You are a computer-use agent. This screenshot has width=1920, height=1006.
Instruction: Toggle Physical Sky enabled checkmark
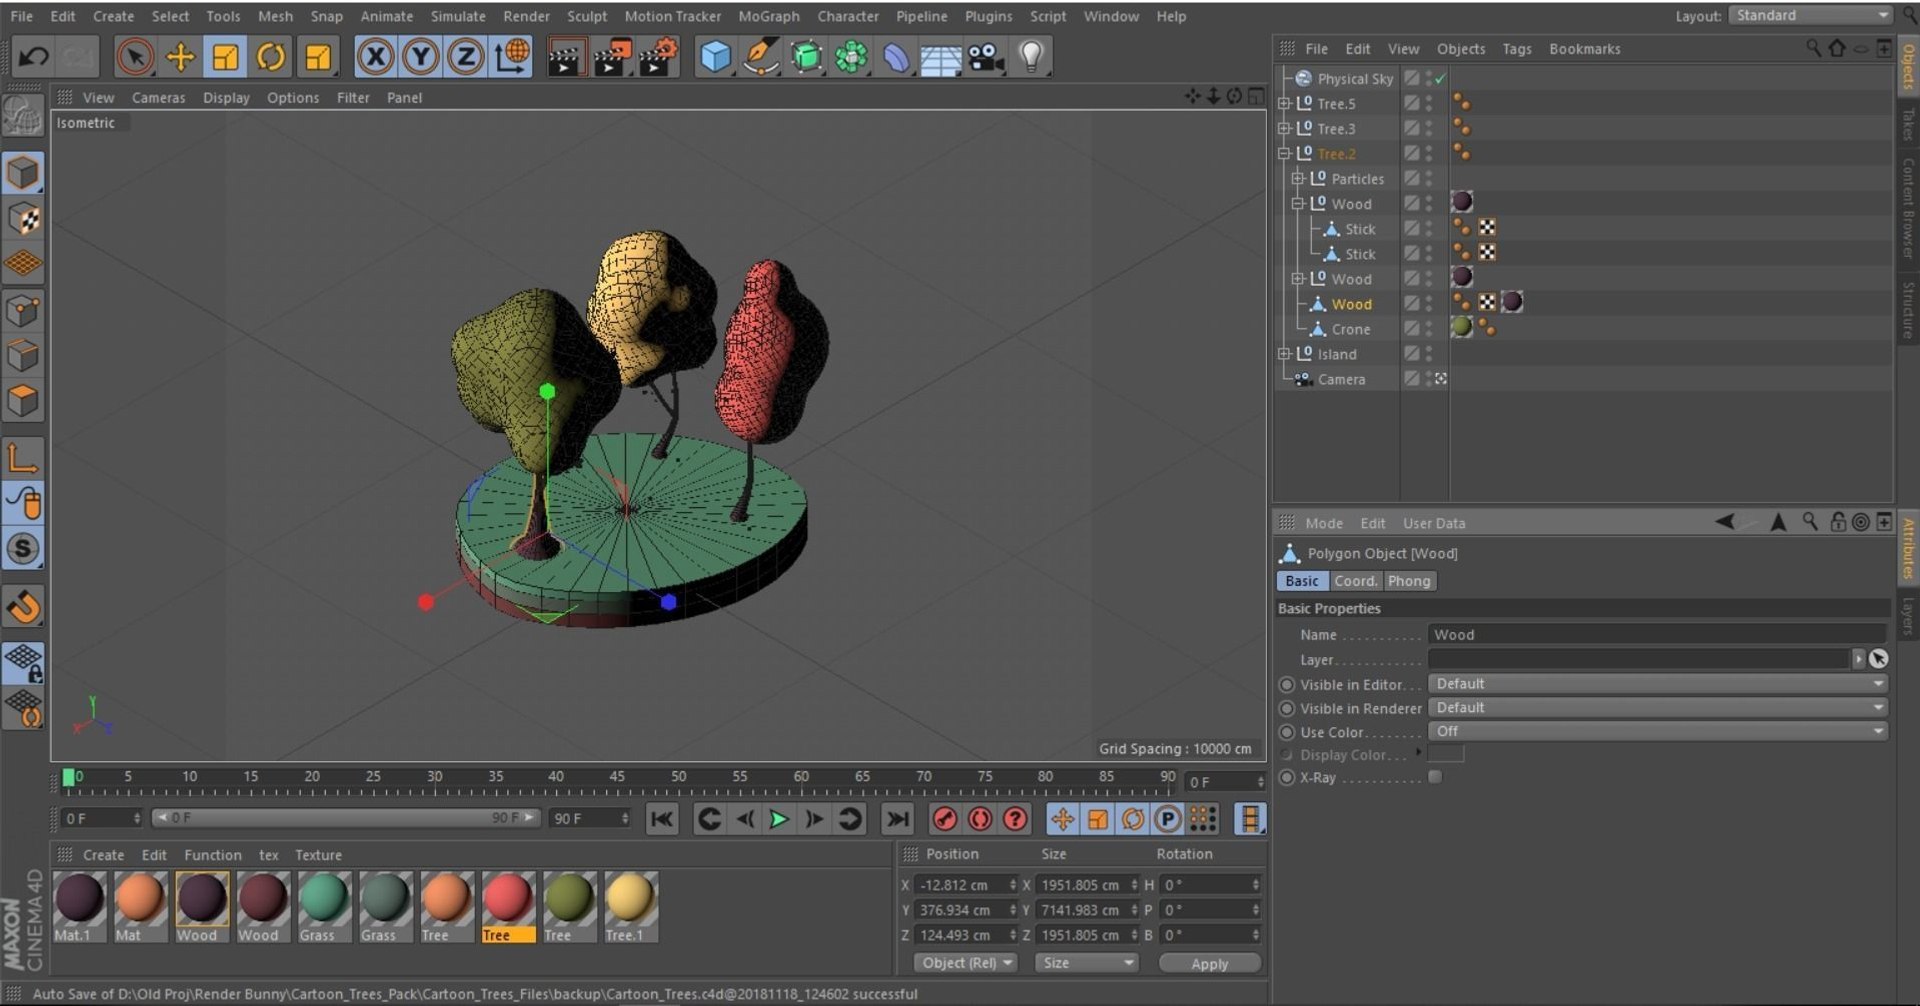click(x=1440, y=79)
